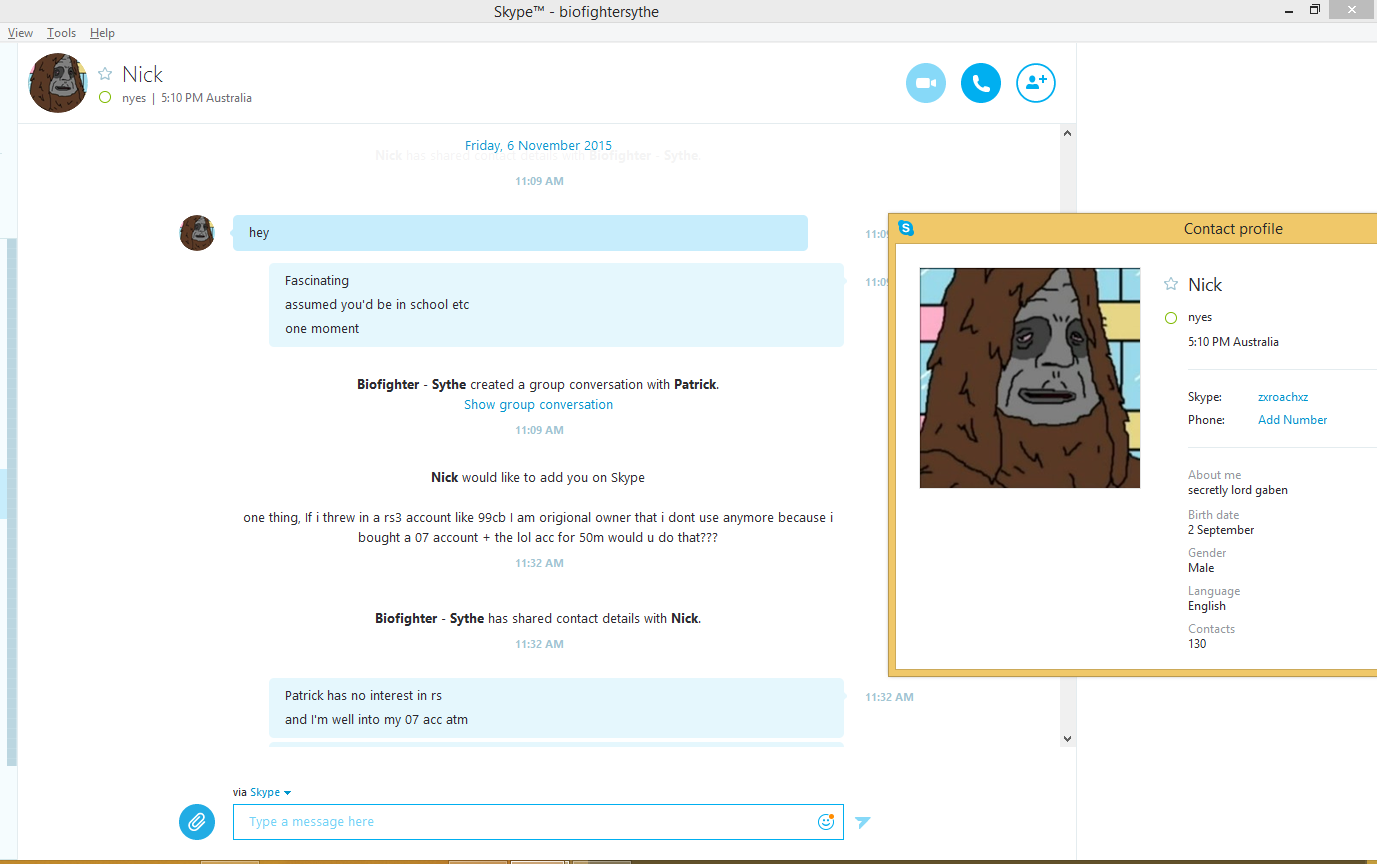Click the Skype logo in Contact profile titlebar
This screenshot has width=1377, height=864.
pos(906,228)
